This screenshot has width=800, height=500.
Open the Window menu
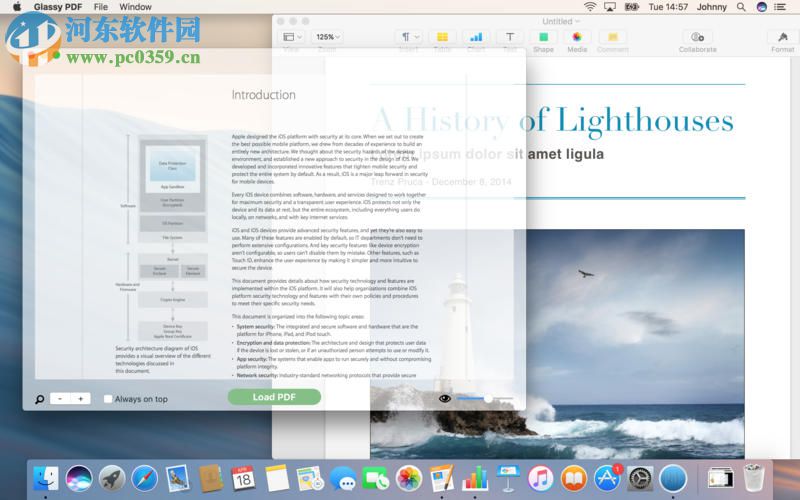coord(135,7)
